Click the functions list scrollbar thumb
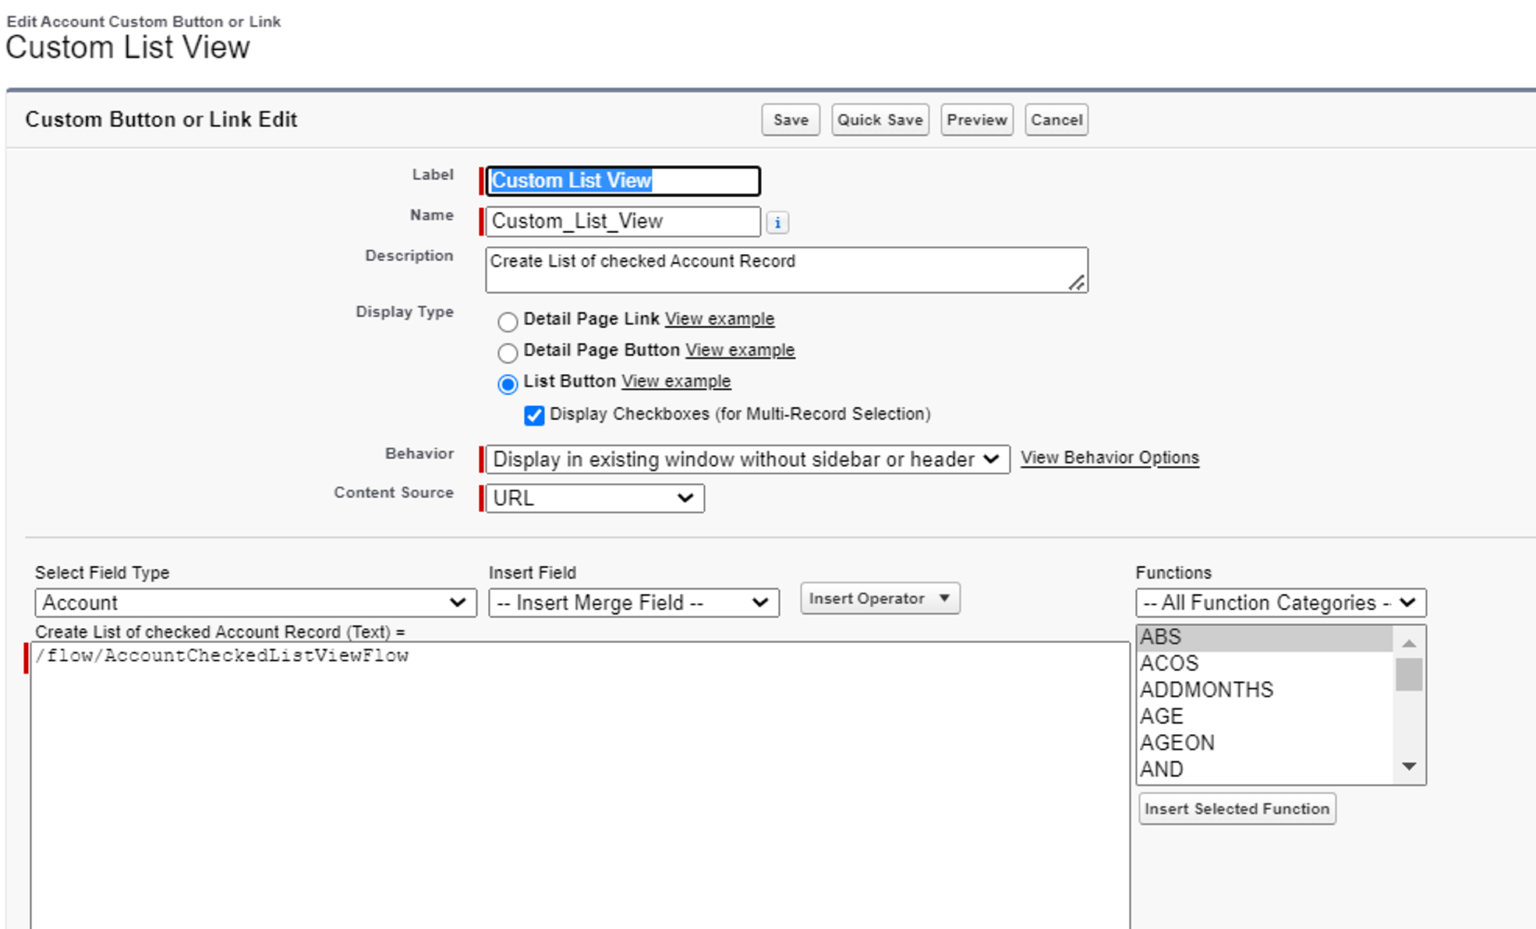The image size is (1536, 929). [1409, 674]
